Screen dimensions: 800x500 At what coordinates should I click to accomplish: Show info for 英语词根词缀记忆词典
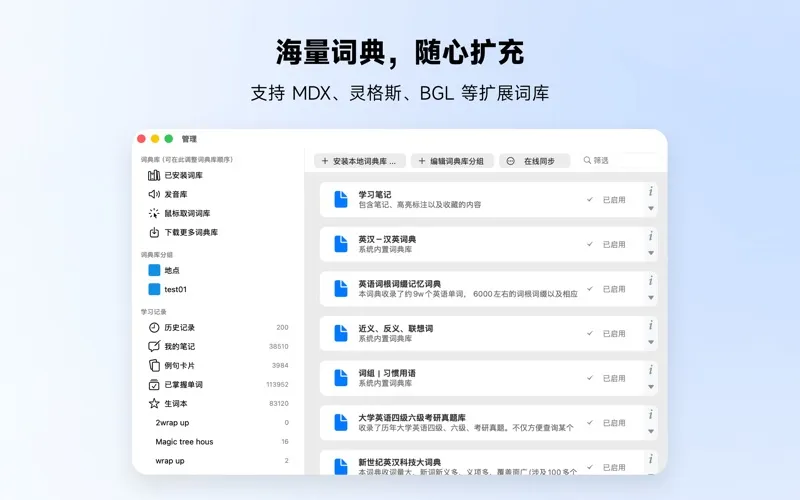pos(651,281)
